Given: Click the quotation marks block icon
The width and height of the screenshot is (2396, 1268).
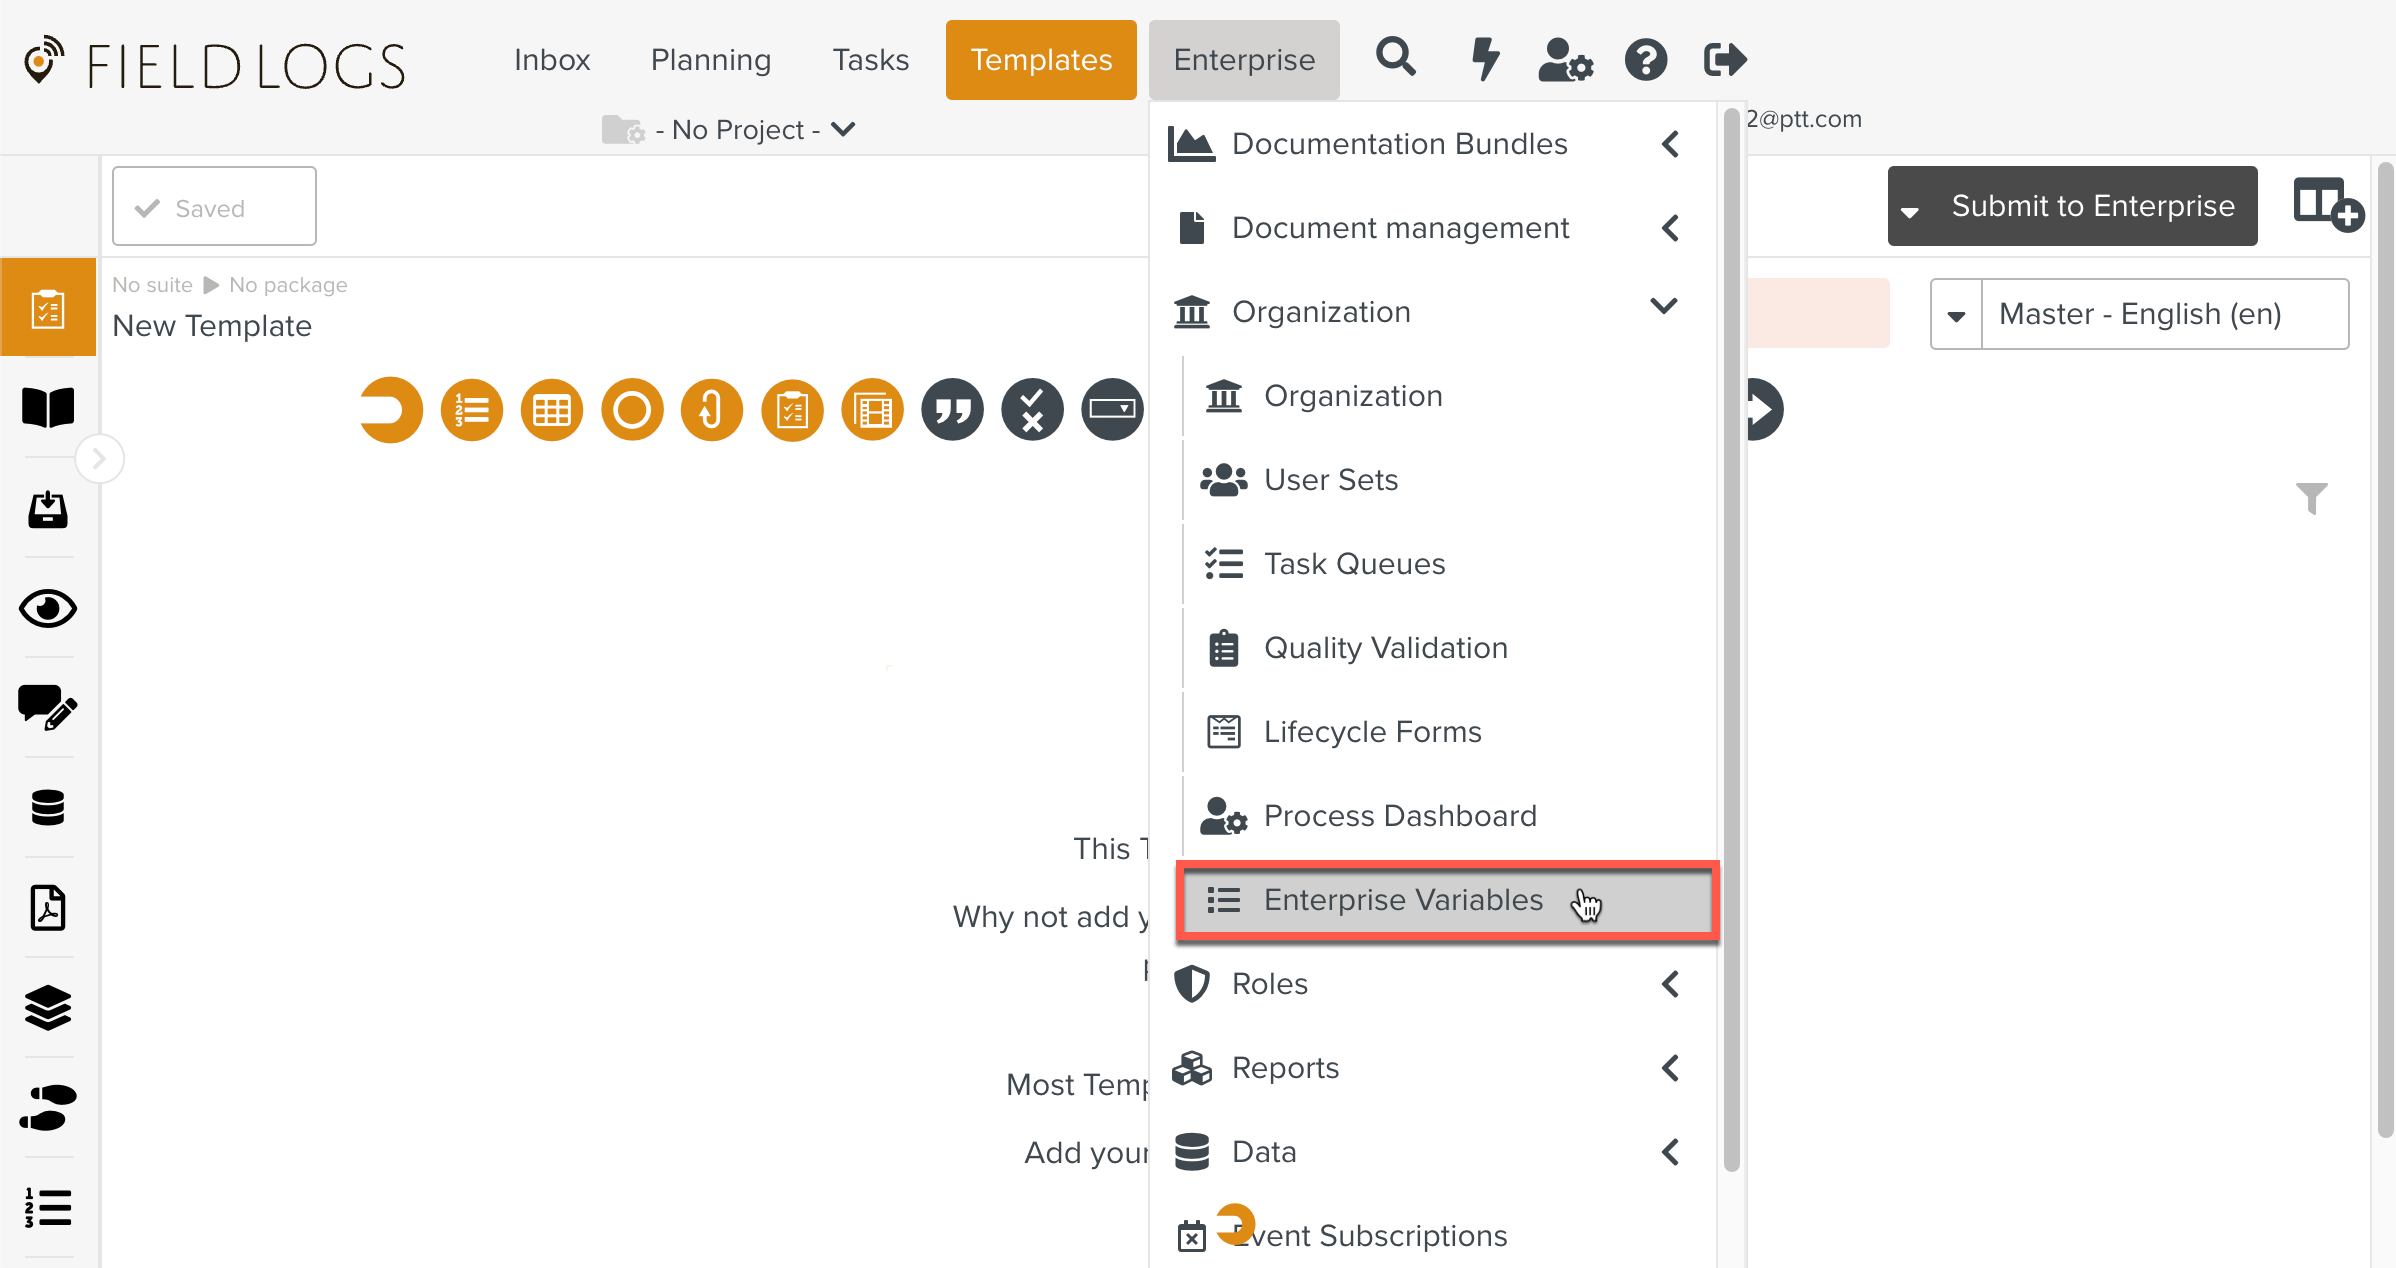Looking at the screenshot, I should [x=952, y=410].
